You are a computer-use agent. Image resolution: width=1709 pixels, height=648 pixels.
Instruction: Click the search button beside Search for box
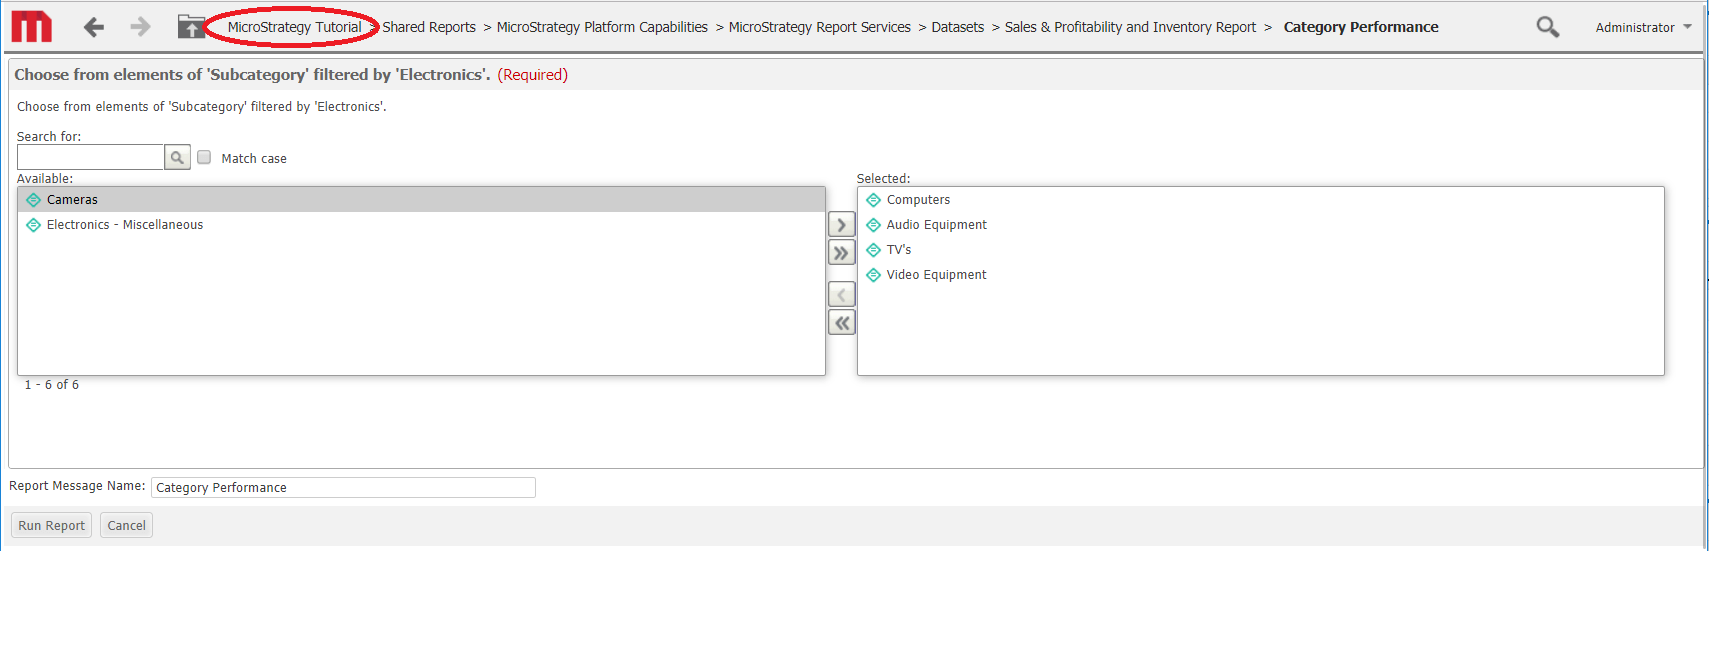tap(177, 157)
